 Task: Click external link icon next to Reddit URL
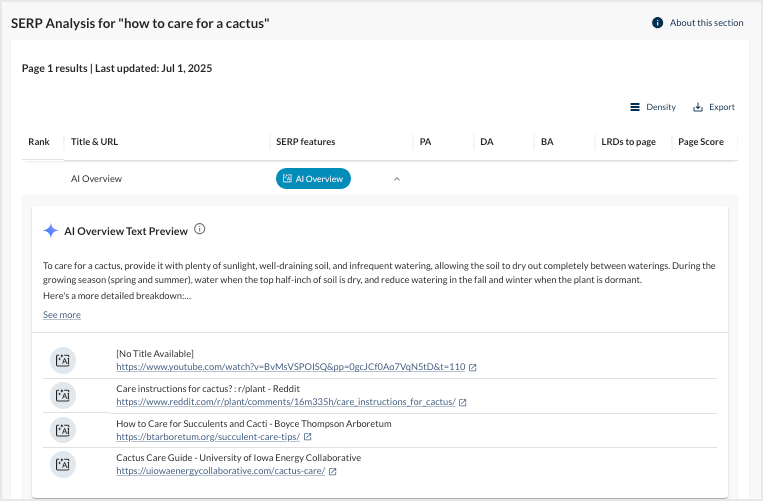point(463,402)
